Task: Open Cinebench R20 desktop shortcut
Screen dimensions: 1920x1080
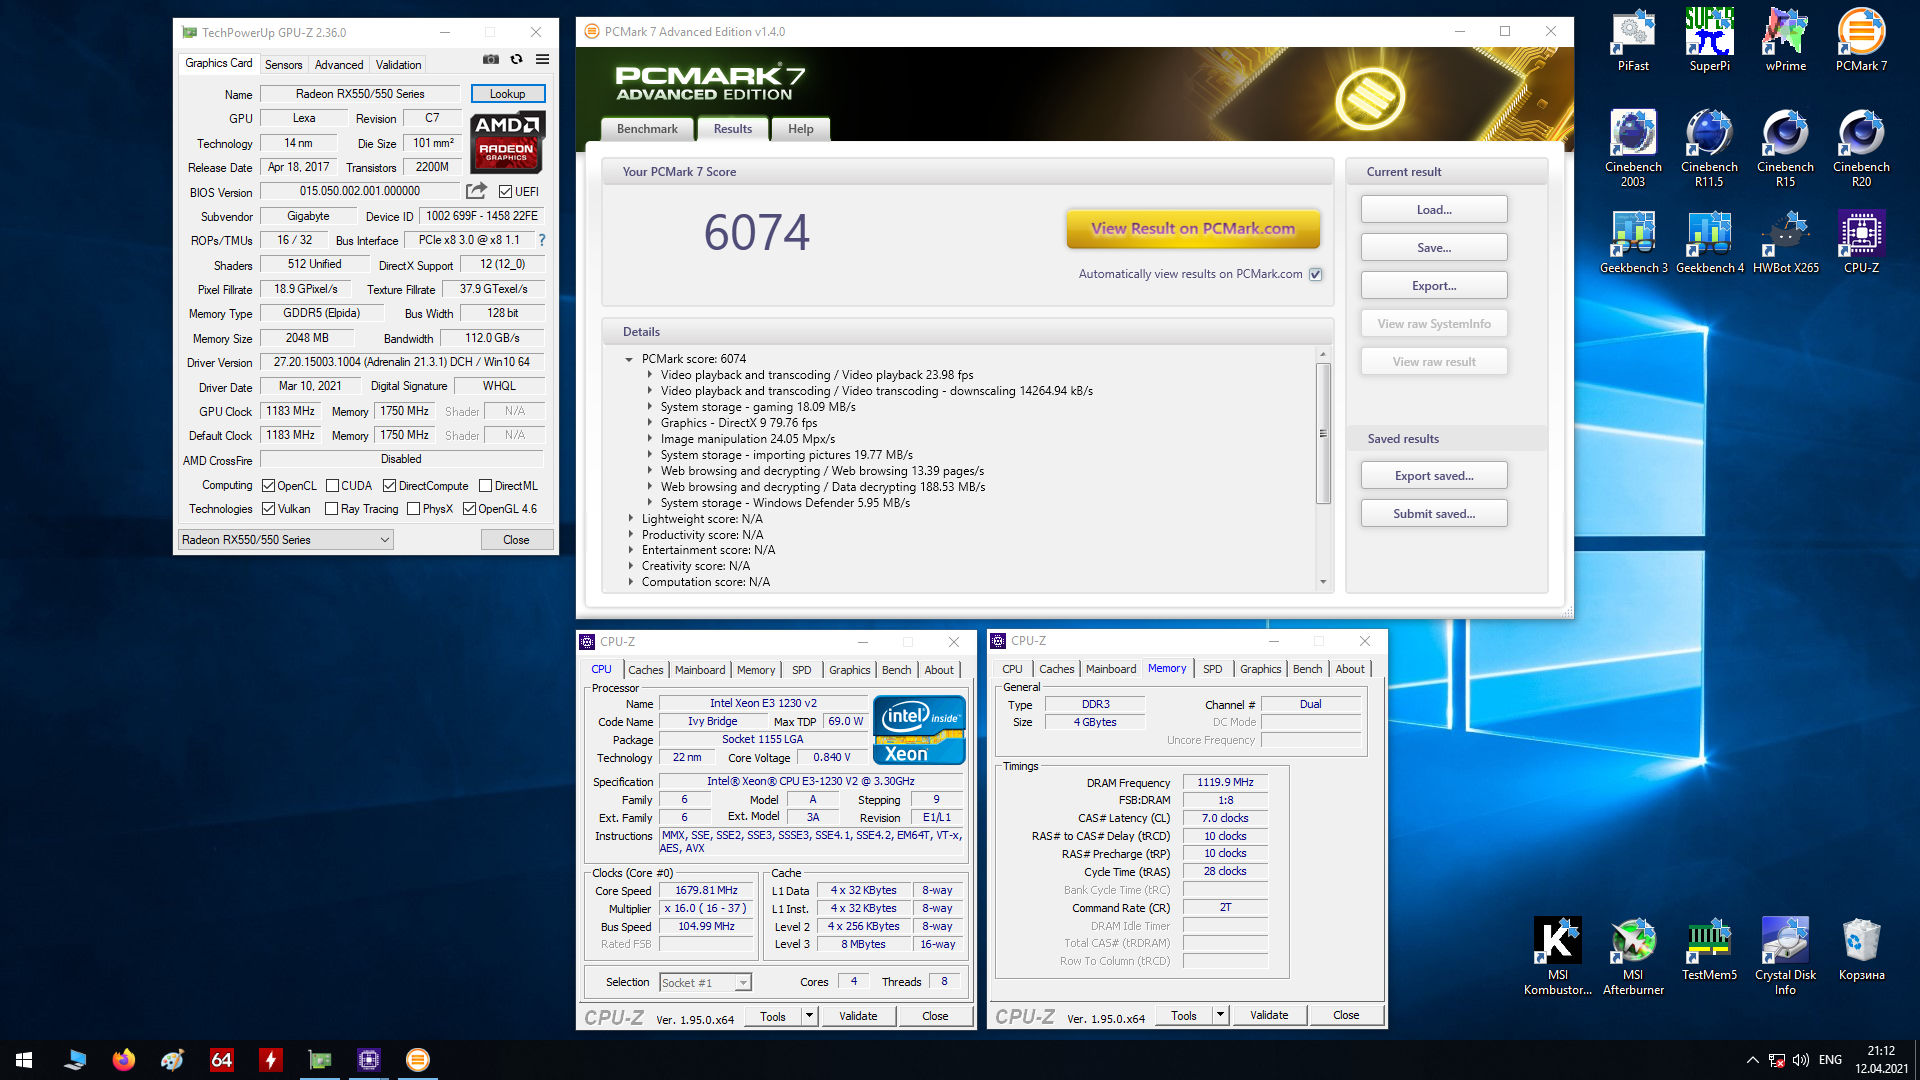Action: point(1861,149)
